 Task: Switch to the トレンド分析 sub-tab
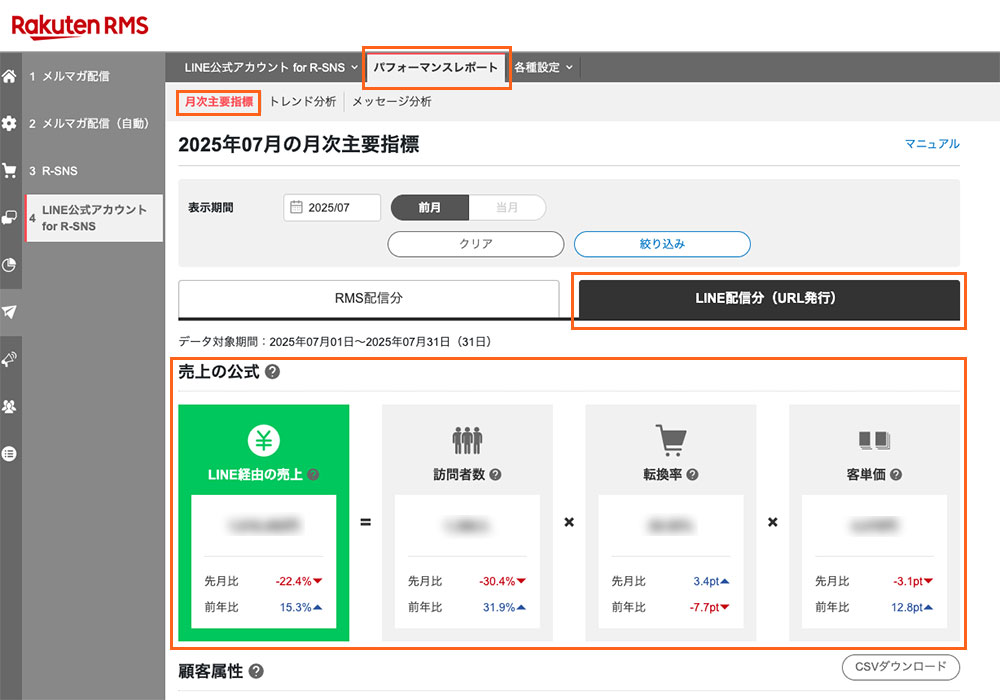(x=302, y=101)
